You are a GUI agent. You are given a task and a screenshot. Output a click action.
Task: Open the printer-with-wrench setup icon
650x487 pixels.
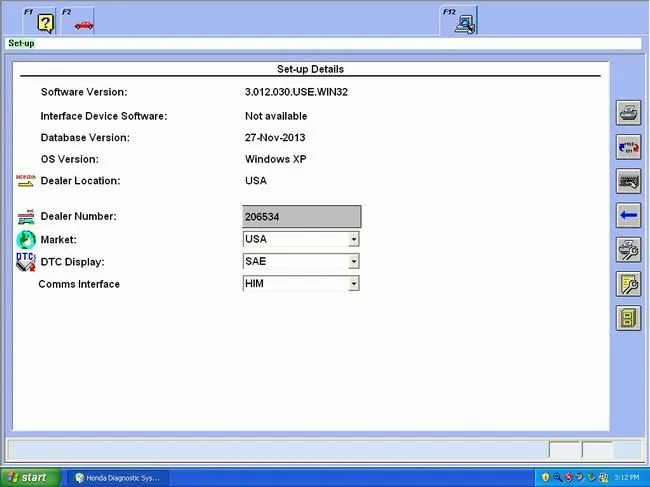(x=628, y=250)
